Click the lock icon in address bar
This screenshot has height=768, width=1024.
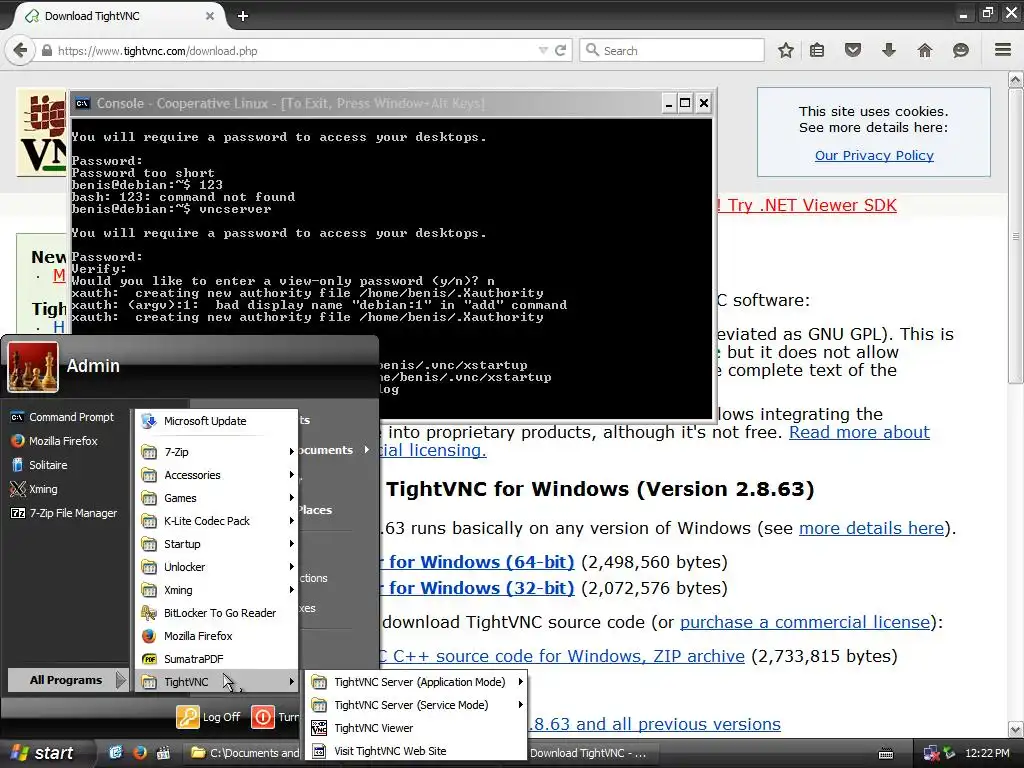click(47, 50)
